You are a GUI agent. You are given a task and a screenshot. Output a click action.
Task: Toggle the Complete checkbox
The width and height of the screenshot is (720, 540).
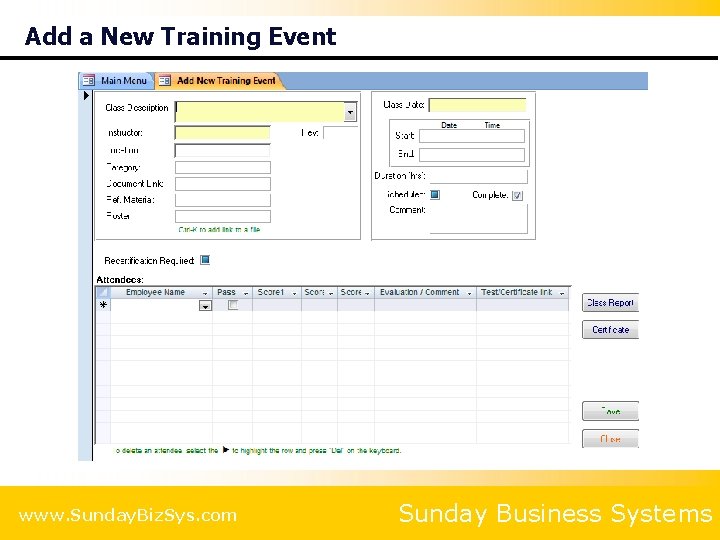pos(517,195)
